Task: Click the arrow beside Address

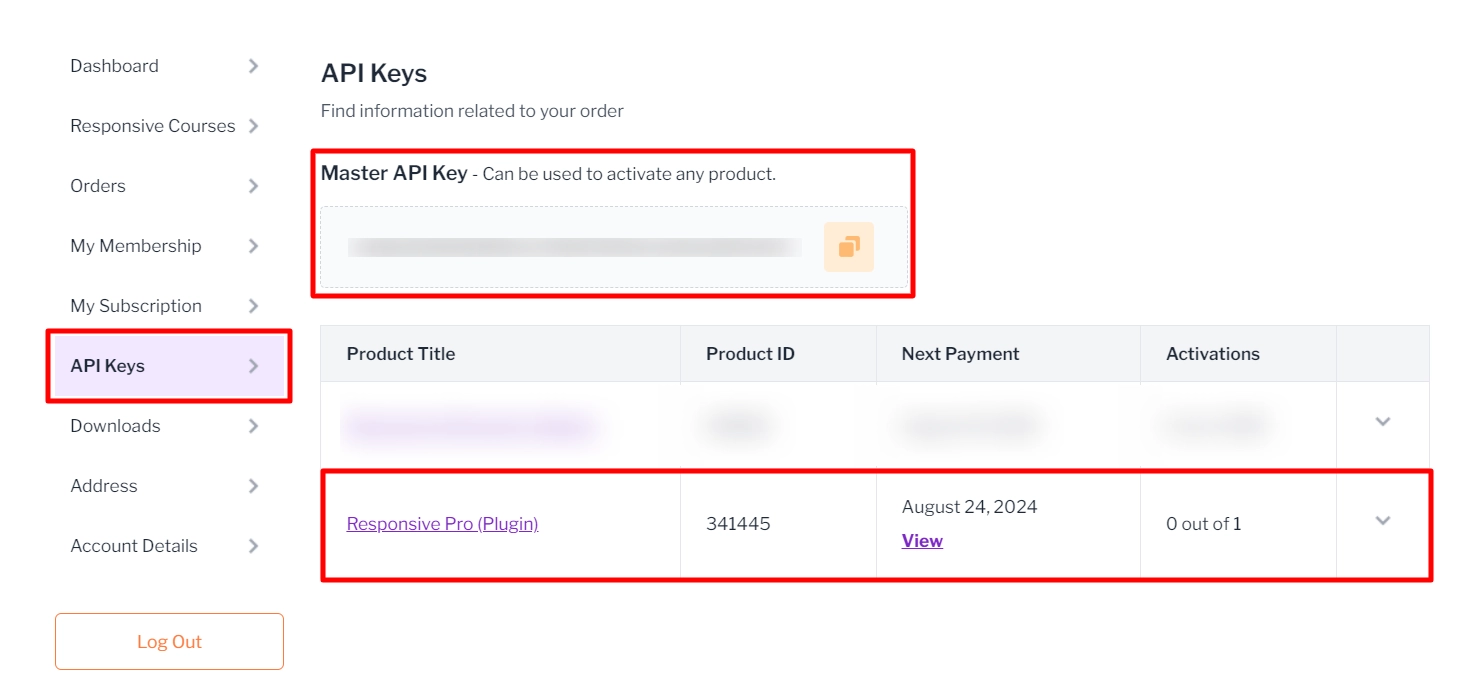Action: [254, 486]
